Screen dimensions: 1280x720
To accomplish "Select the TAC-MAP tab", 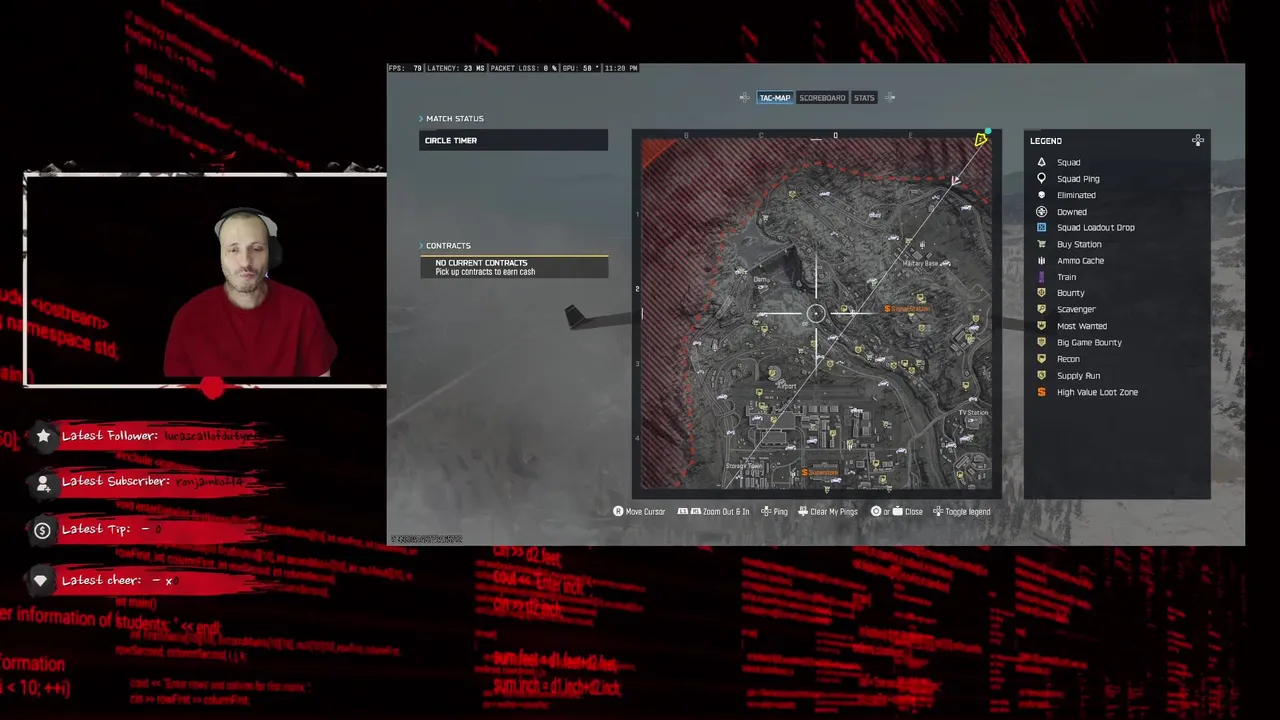I will click(774, 98).
